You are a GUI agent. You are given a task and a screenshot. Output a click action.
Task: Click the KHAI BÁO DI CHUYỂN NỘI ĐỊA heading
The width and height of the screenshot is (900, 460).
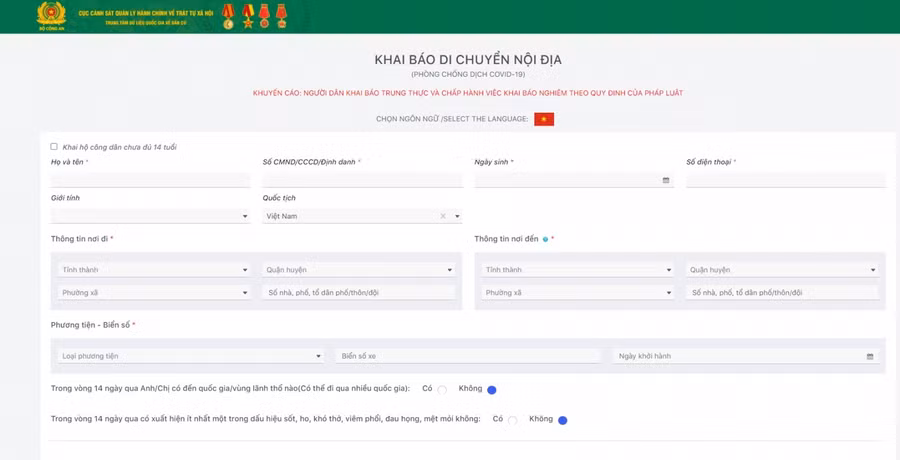tap(468, 60)
